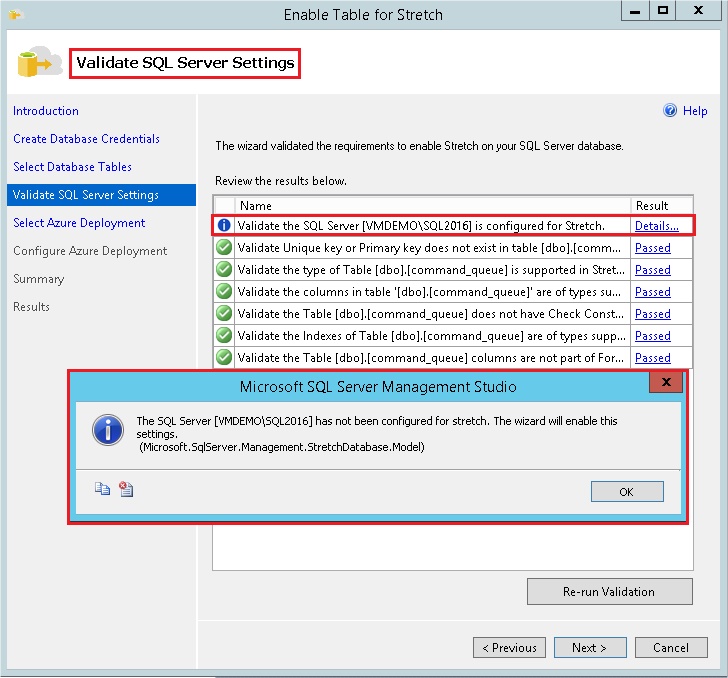Click the blue Help question mark icon
The height and width of the screenshot is (678, 728).
[670, 111]
